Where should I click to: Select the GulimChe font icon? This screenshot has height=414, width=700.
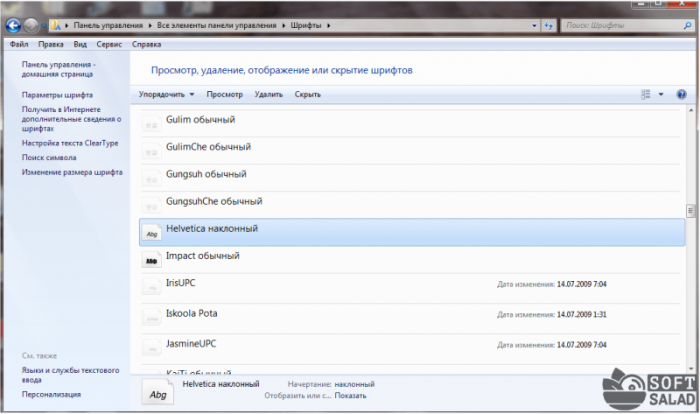pyautogui.click(x=151, y=151)
